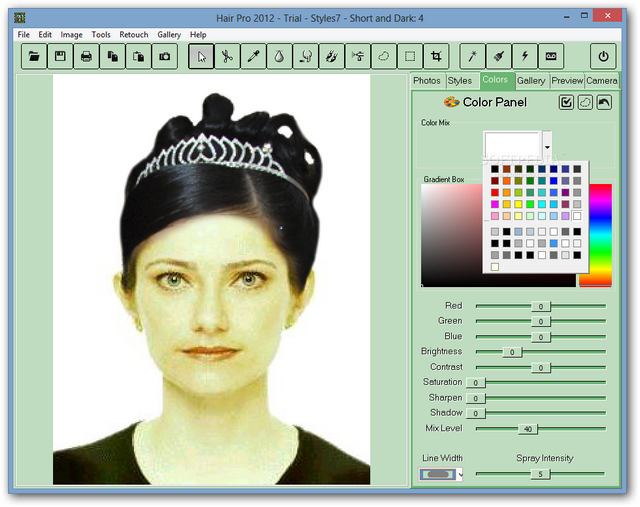Toggle the checkmark button in Color Panel
The width and height of the screenshot is (640, 507).
coord(566,102)
